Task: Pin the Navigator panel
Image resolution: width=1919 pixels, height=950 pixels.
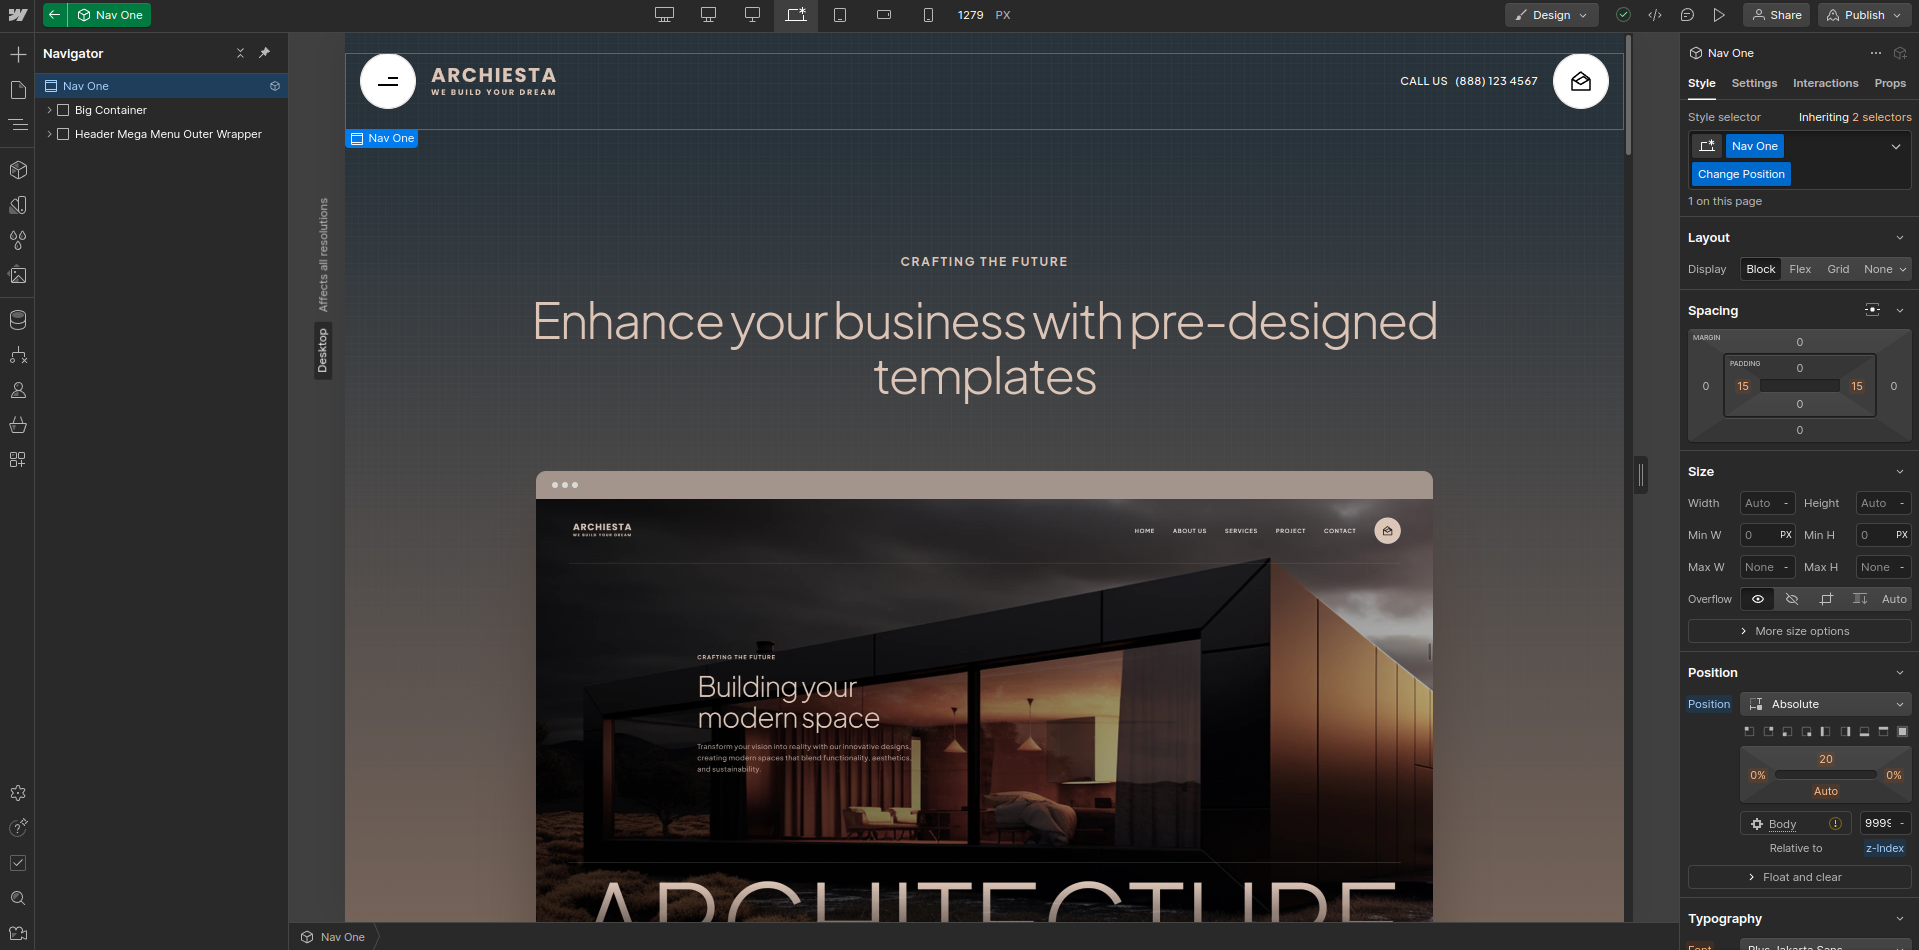Action: pos(264,53)
